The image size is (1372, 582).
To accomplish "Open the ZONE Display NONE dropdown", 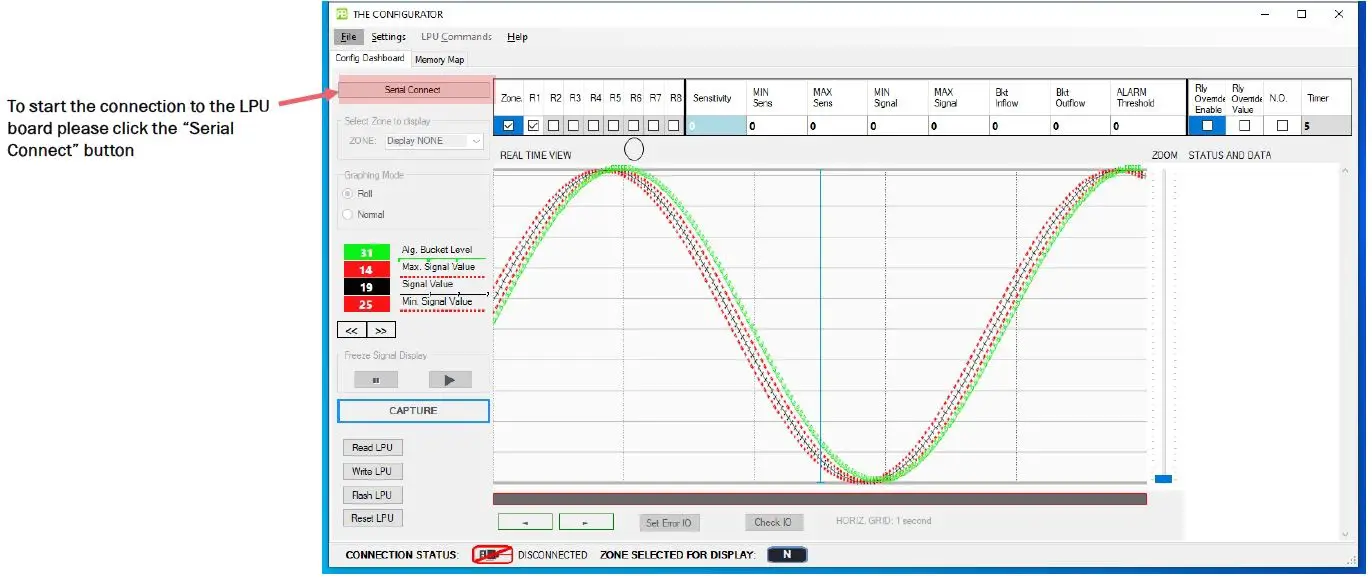I will (433, 140).
